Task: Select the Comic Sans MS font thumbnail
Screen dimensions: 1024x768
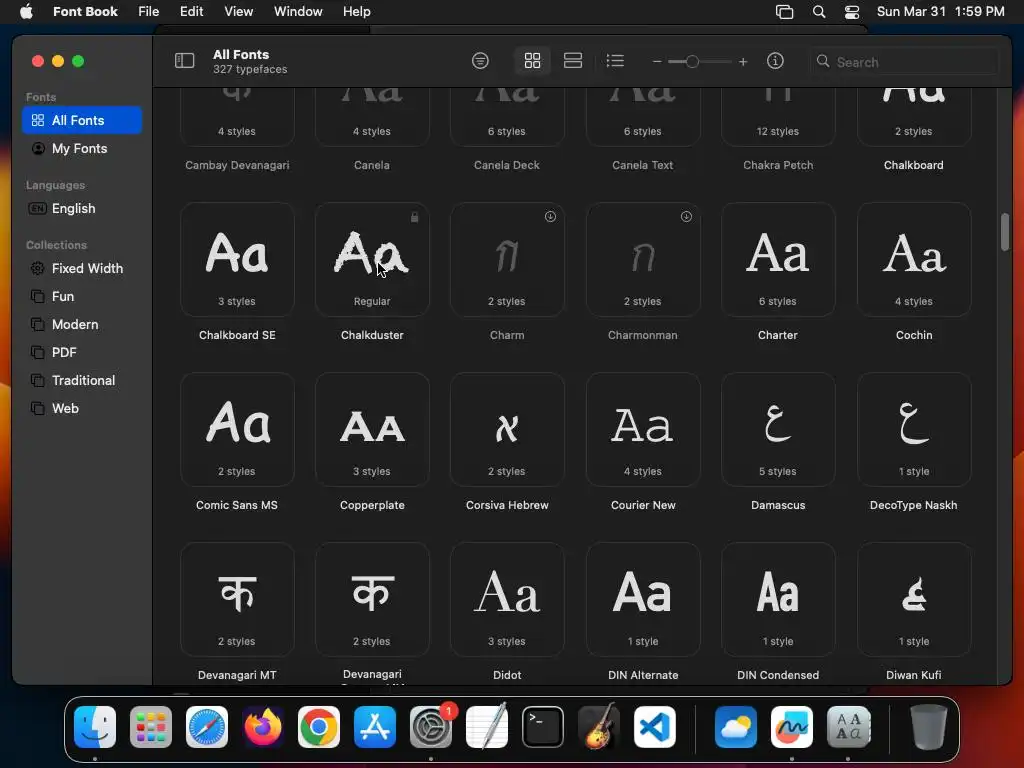Action: [x=237, y=429]
